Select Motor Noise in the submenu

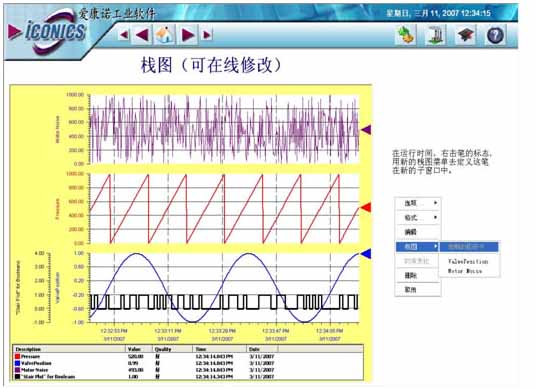(465, 271)
